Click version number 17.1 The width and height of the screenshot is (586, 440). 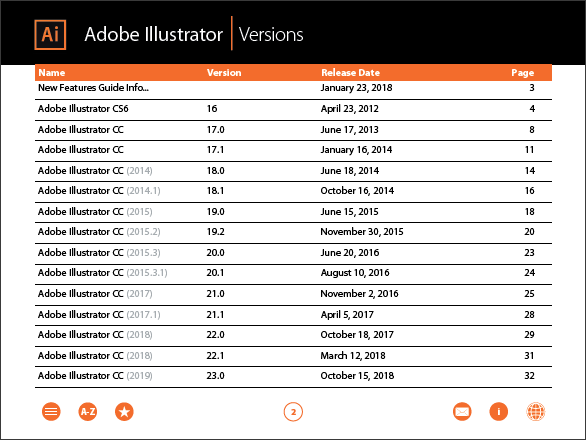(x=216, y=150)
